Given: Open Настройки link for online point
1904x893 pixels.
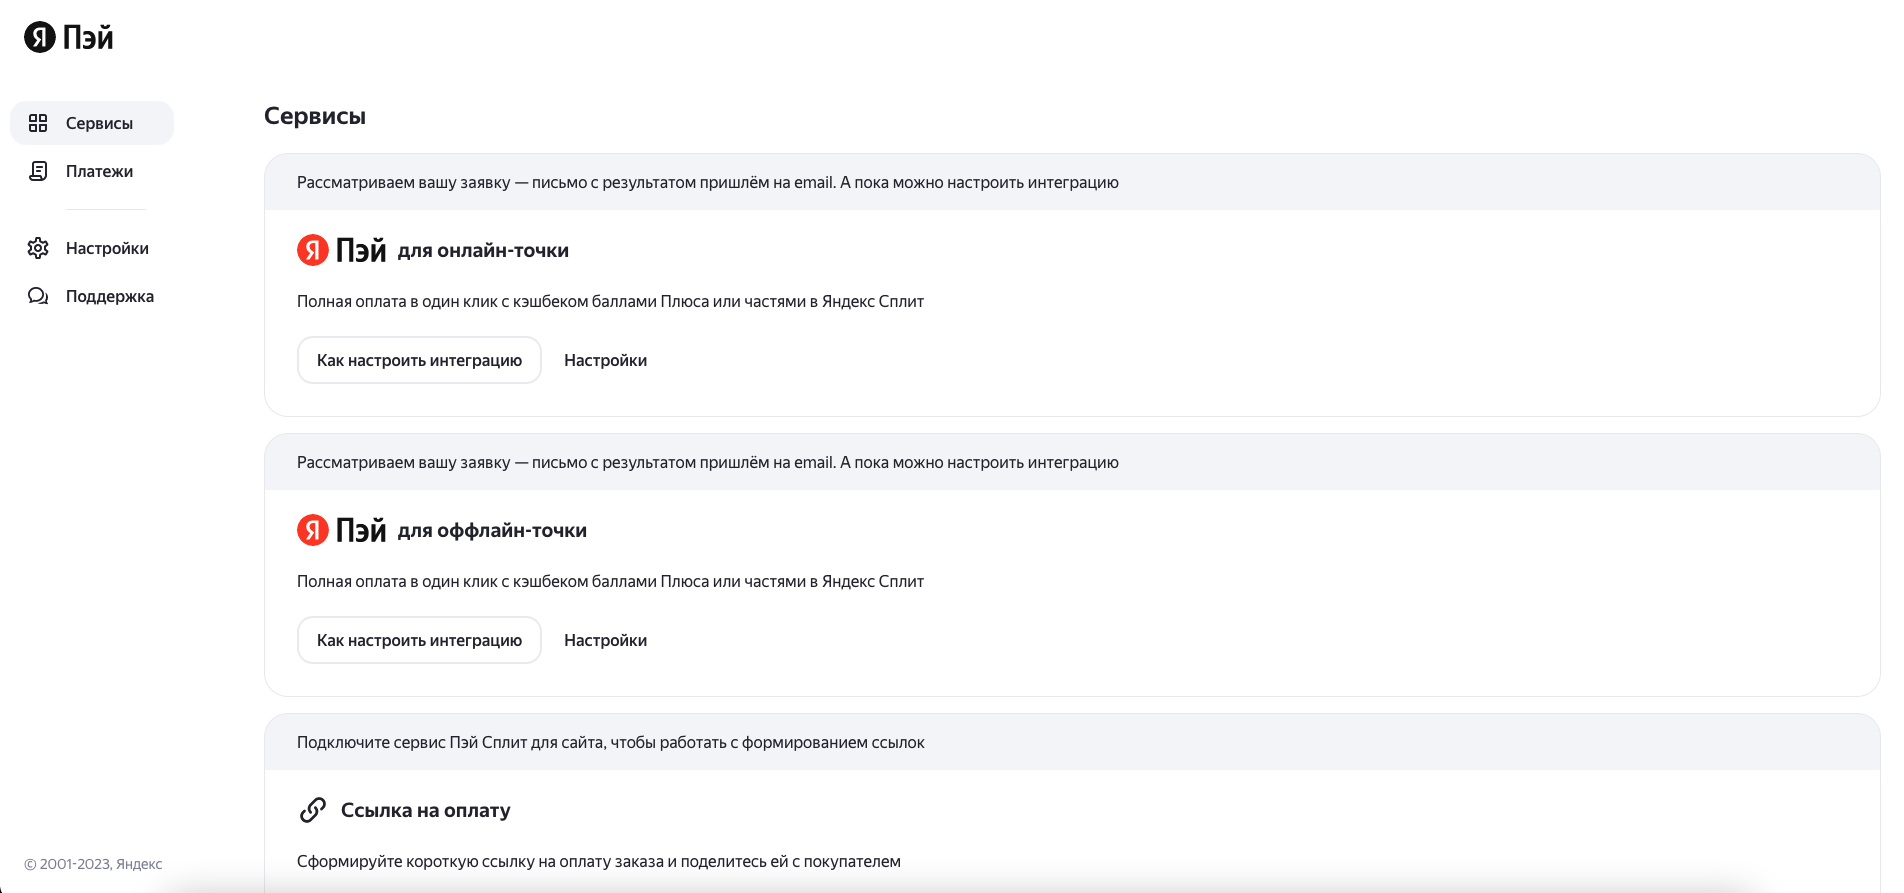Looking at the screenshot, I should tap(605, 360).
